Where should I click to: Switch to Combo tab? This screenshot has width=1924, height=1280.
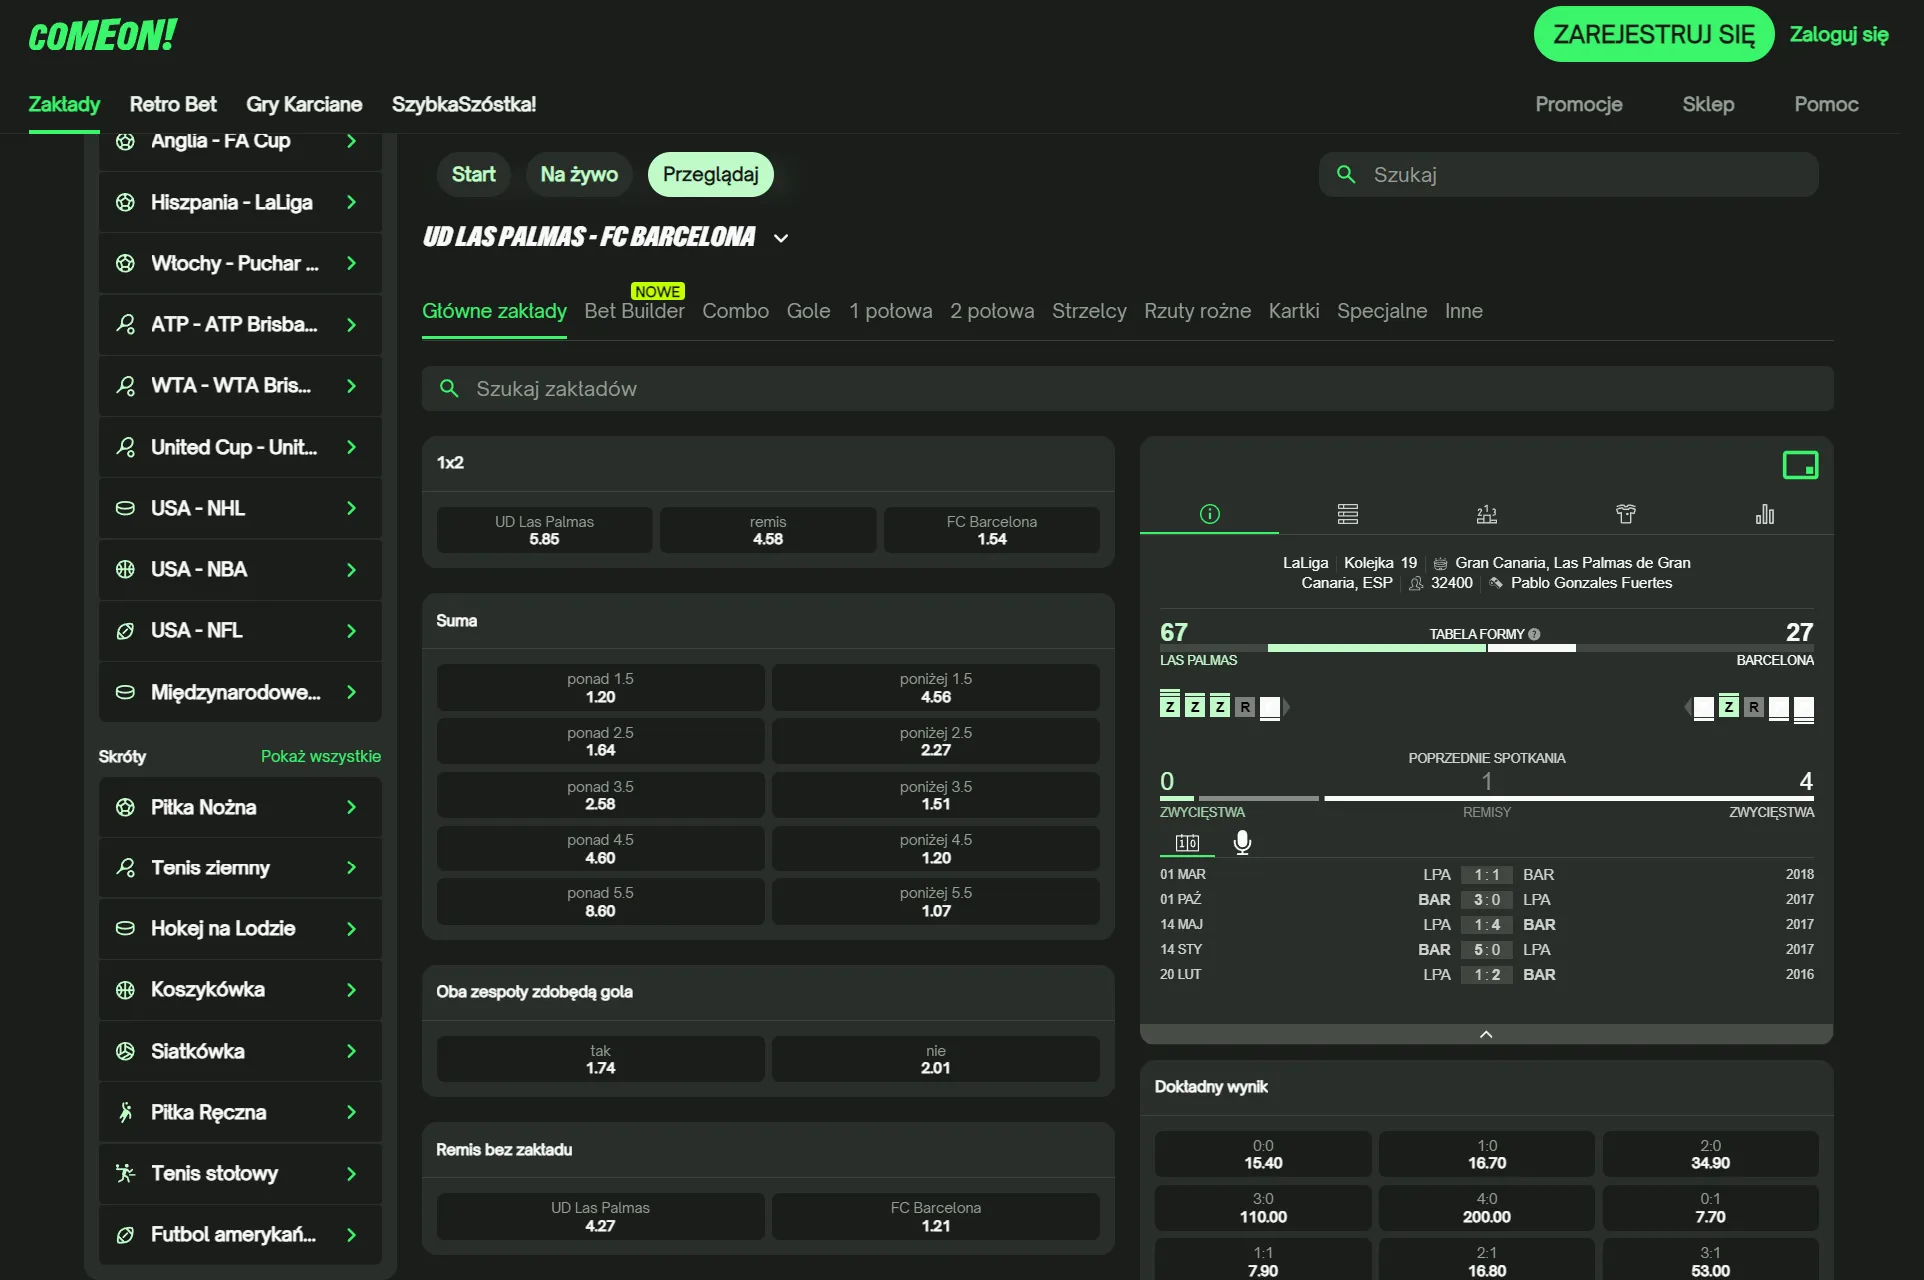735,311
